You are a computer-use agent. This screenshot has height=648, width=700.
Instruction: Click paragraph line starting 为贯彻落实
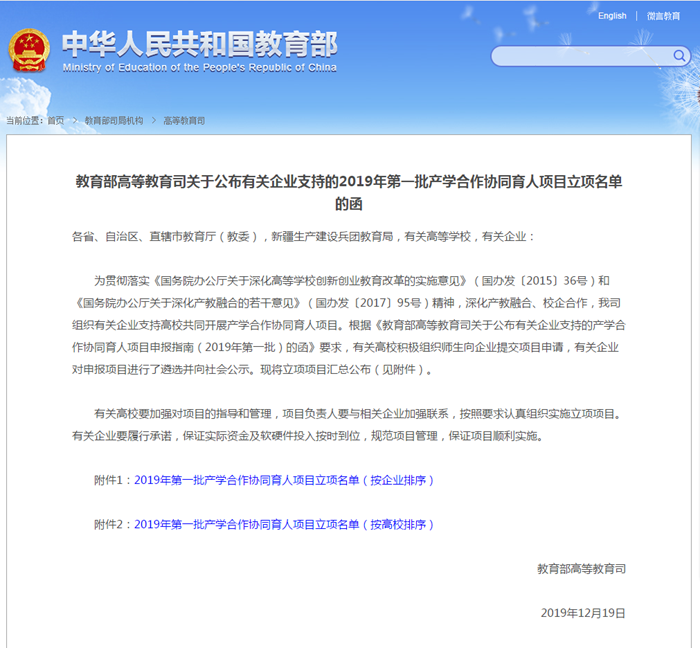point(352,281)
